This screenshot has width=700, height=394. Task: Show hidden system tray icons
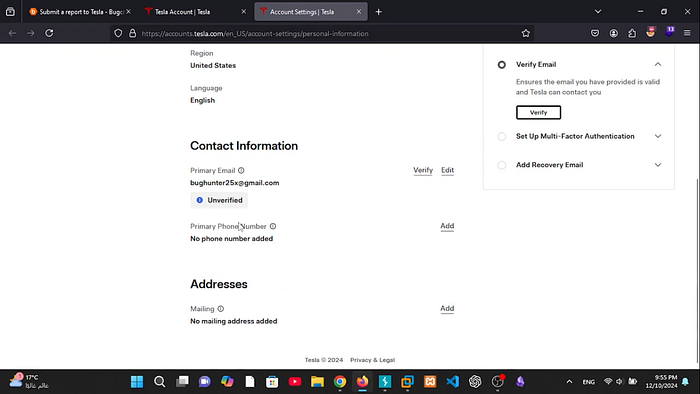569,382
